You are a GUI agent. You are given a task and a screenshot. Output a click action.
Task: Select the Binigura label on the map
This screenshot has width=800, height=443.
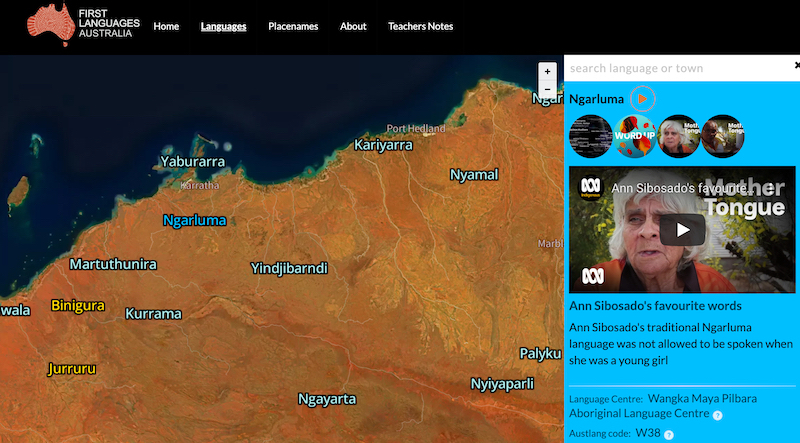click(x=78, y=306)
